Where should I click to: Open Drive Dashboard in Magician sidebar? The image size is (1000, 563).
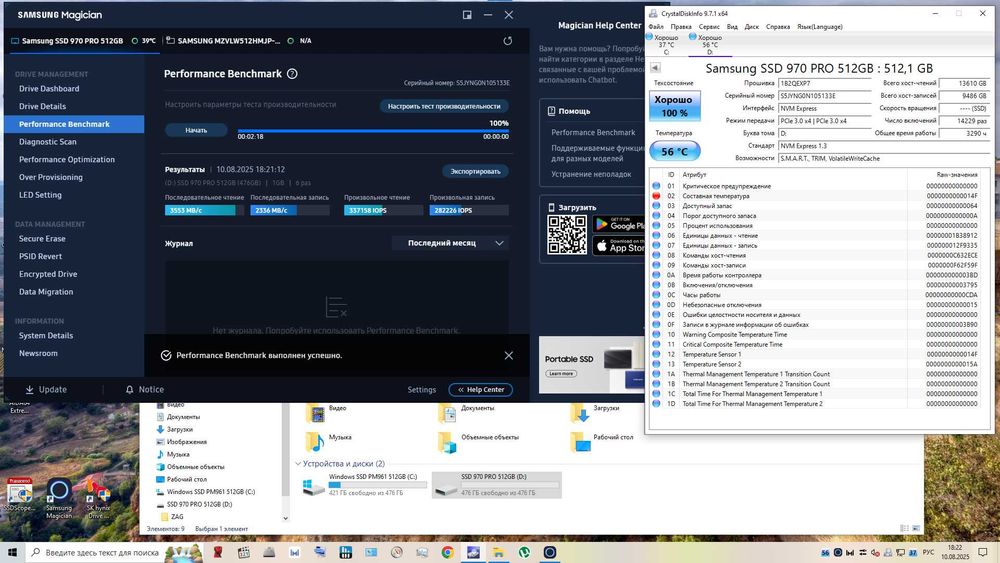pos(49,89)
